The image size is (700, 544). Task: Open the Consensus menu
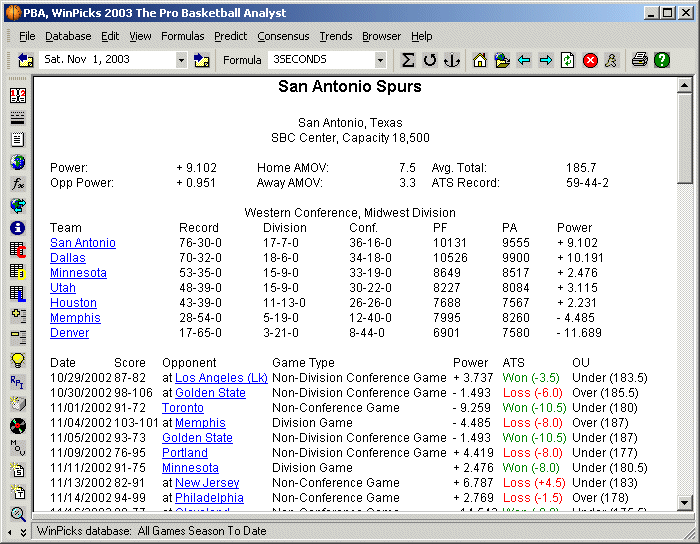click(x=283, y=36)
